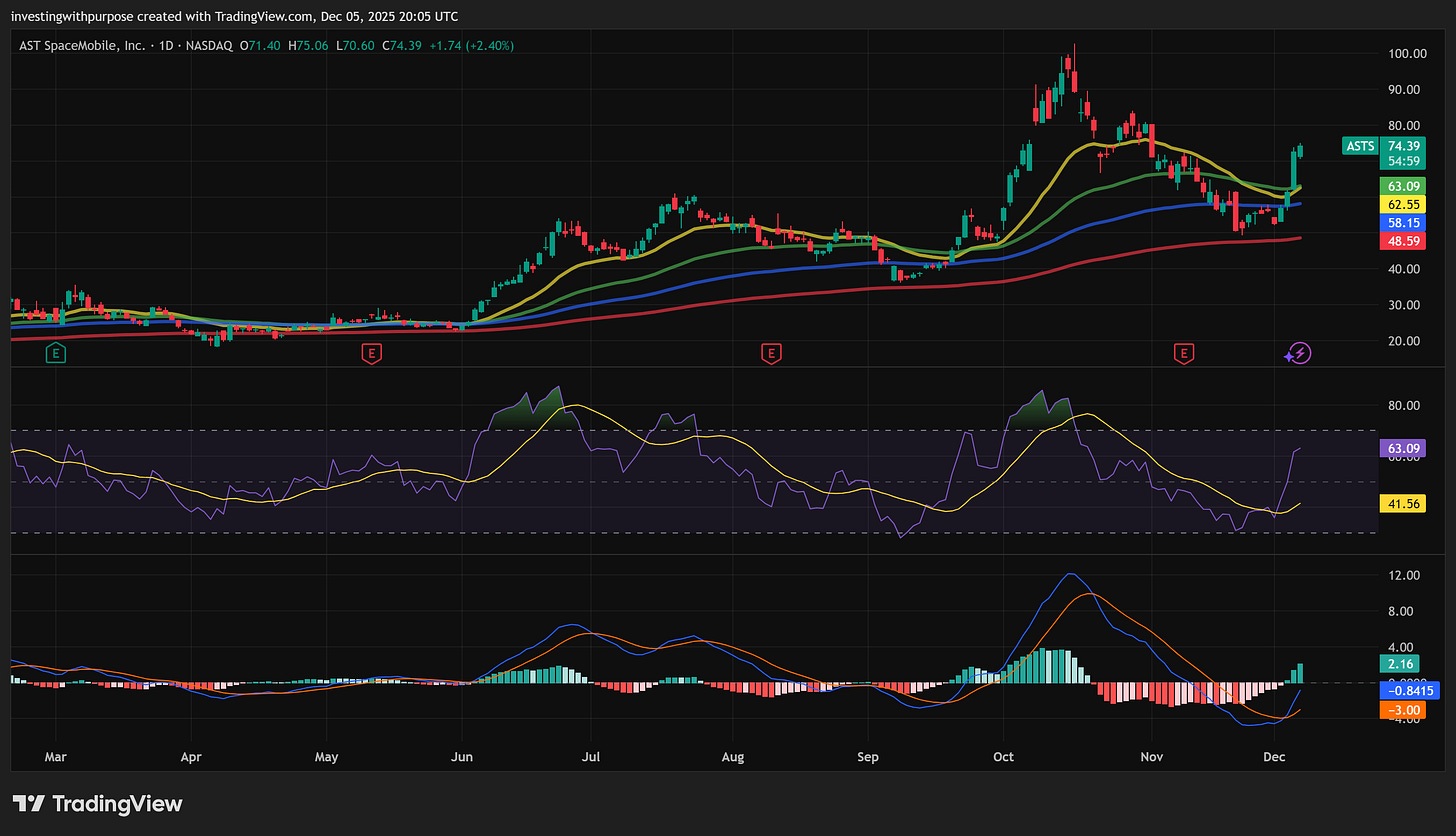Click the AST SpaceMobile, Inc. symbol title

81,46
